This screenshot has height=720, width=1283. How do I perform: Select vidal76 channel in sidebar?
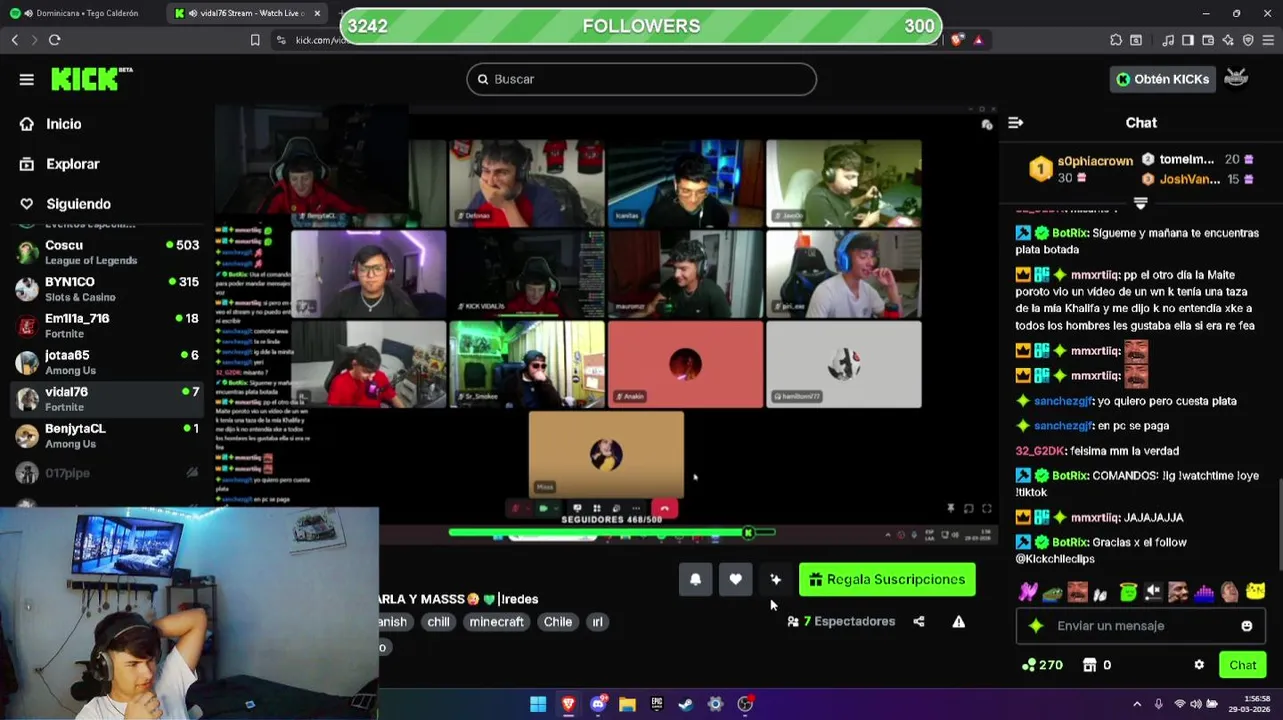tap(107, 399)
